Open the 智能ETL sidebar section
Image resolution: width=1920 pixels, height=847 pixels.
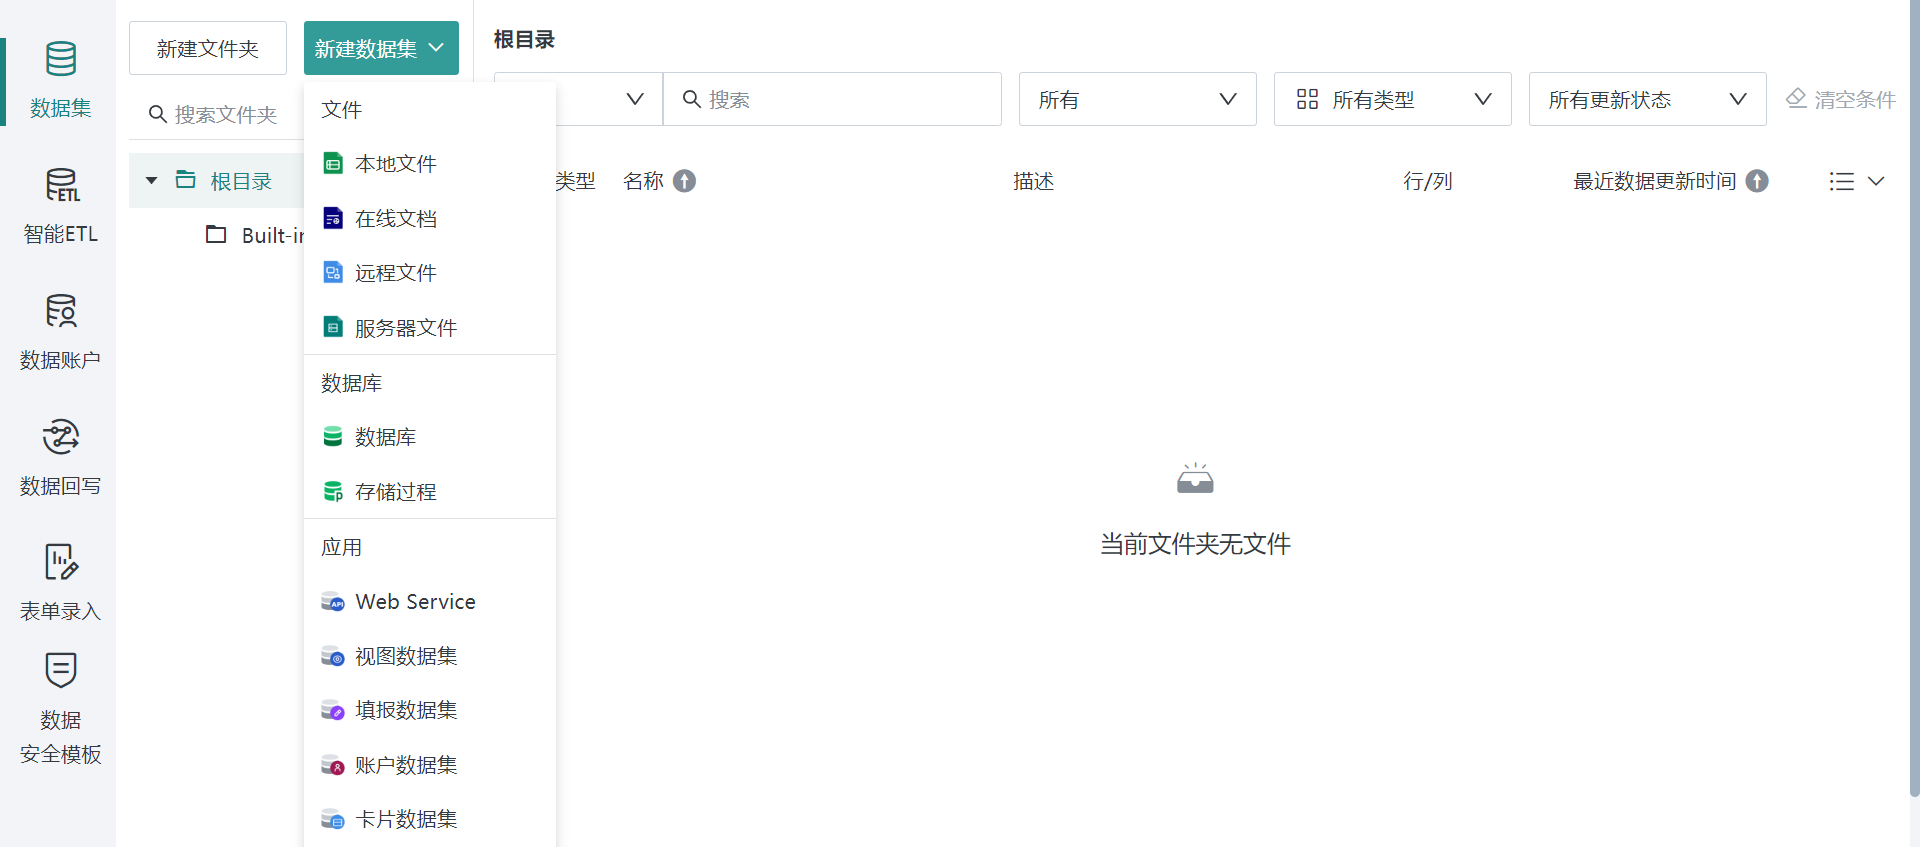[x=60, y=205]
